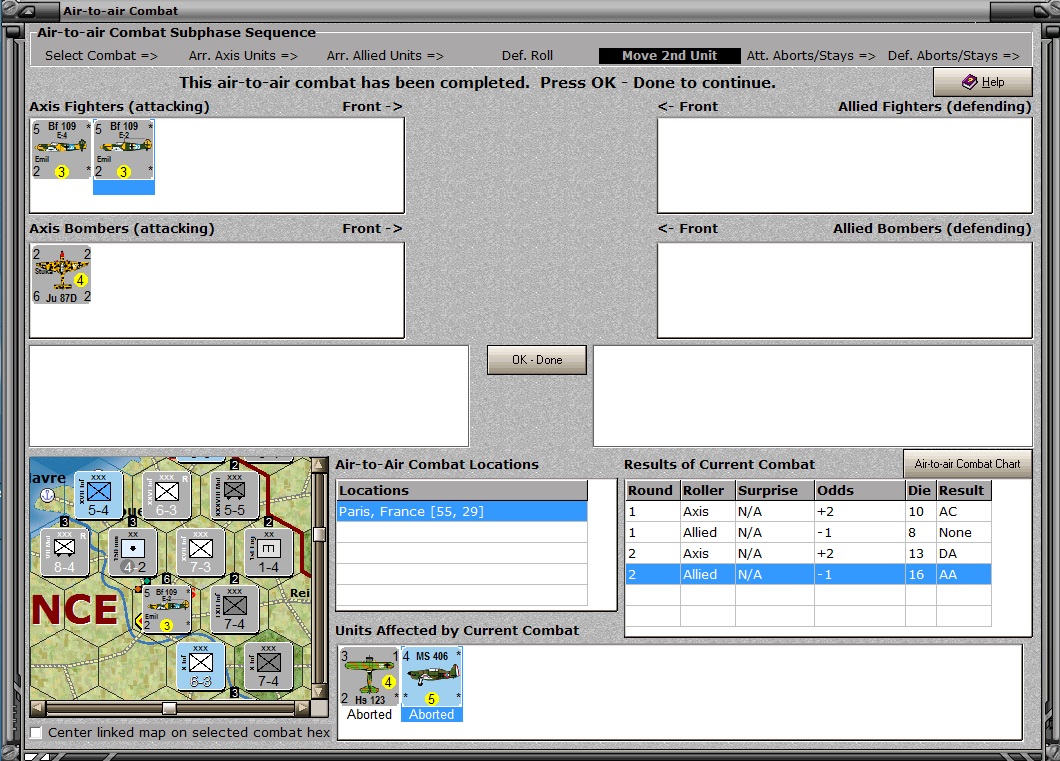Click the empty Allied Fighters defending box
Screen dimensions: 1060x761
click(x=844, y=166)
